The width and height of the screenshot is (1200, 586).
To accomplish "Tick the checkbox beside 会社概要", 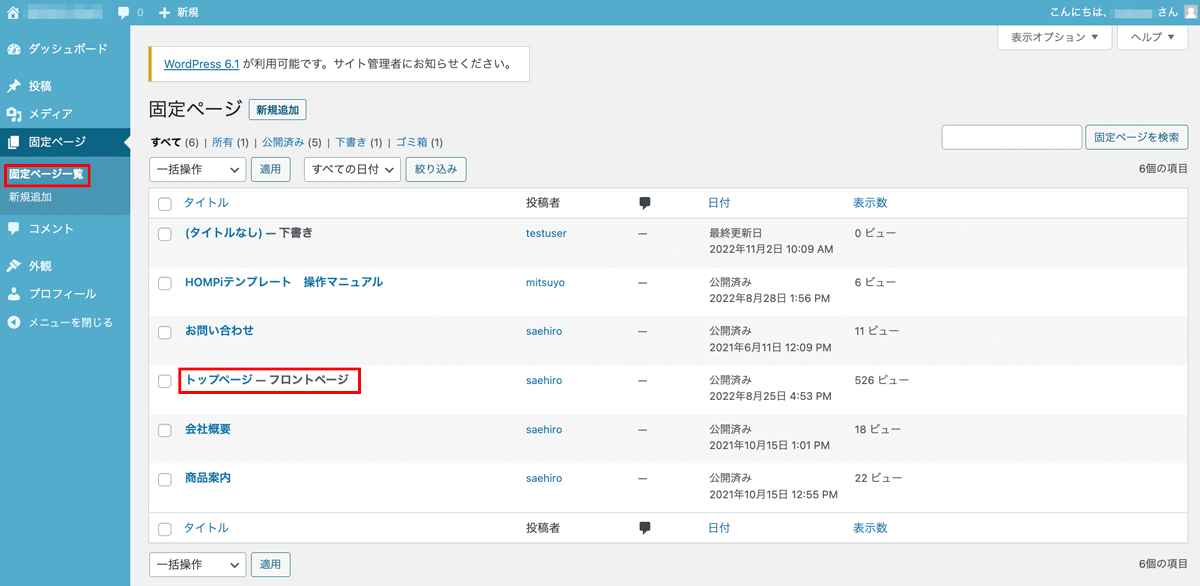I will 166,430.
